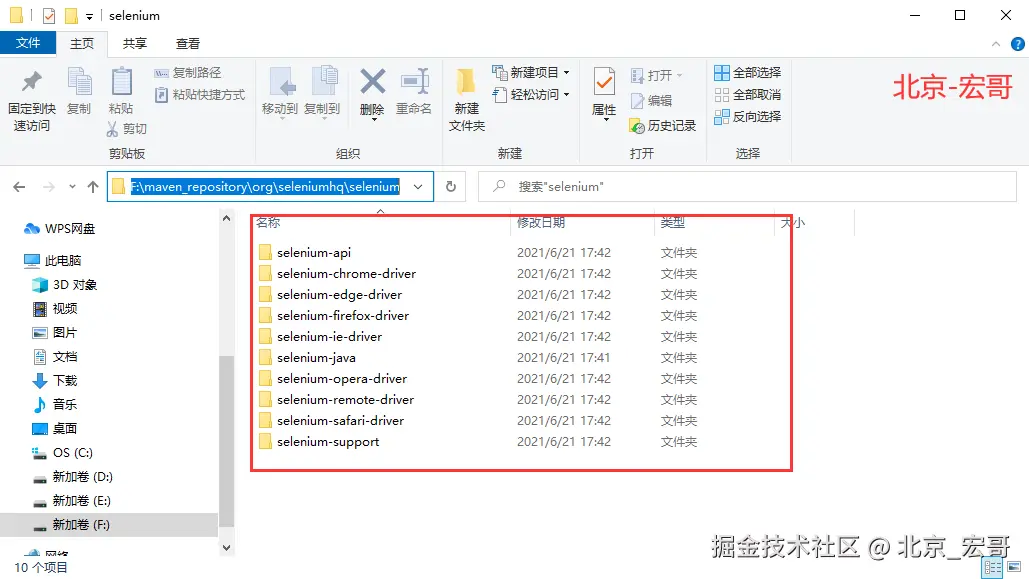Collapse the ribbon with chevron
This screenshot has width=1029, height=579.
996,44
